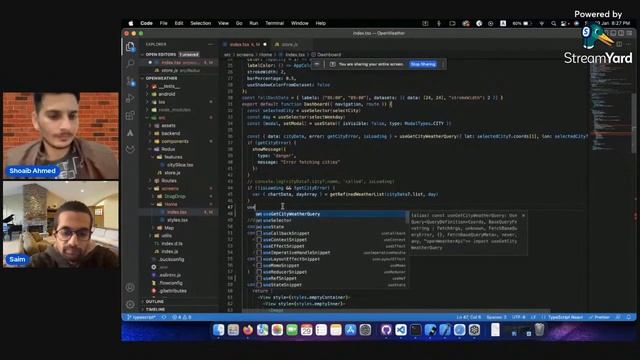Open the Run and Debug view
The height and width of the screenshot is (360, 640).
(x=130, y=98)
